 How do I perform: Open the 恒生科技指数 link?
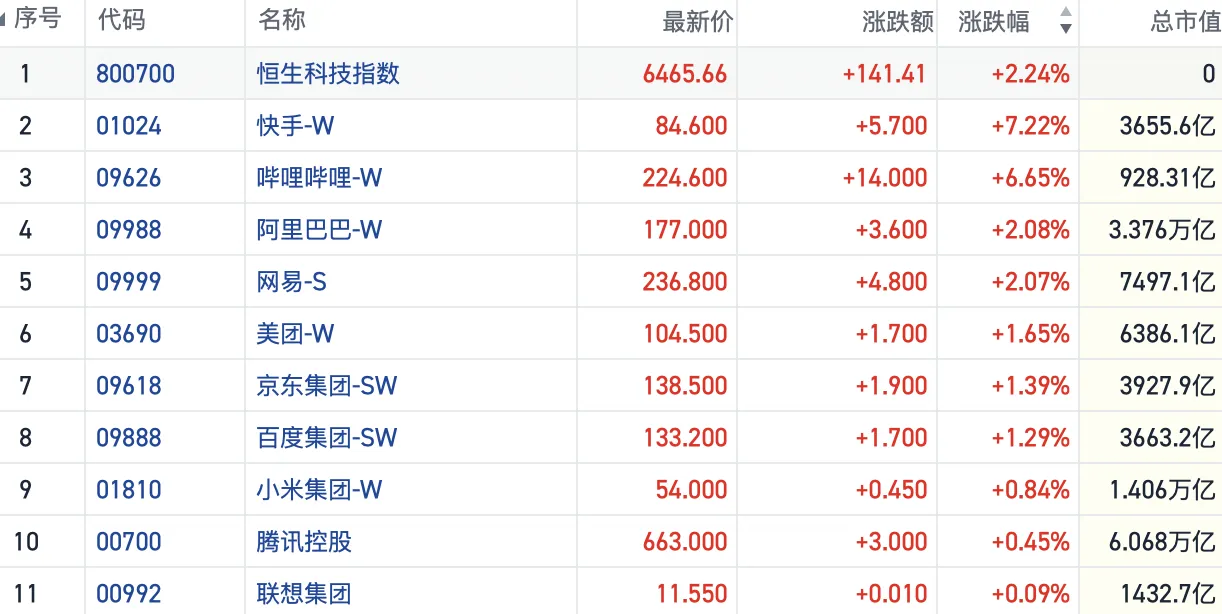point(328,74)
